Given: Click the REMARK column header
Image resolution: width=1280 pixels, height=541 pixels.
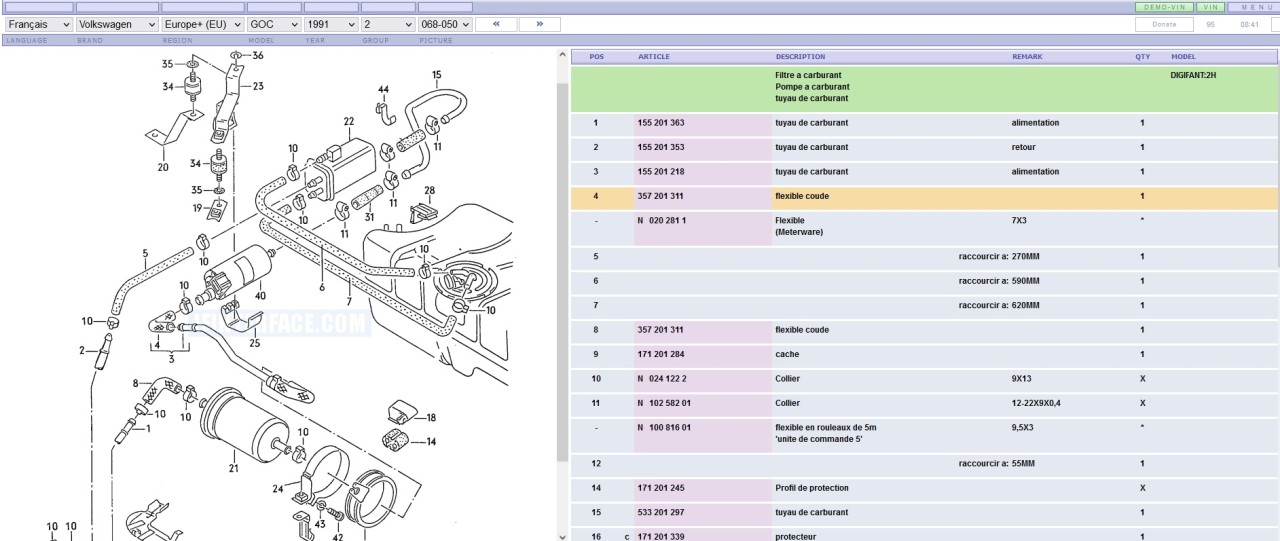Looking at the screenshot, I should pos(1027,57).
